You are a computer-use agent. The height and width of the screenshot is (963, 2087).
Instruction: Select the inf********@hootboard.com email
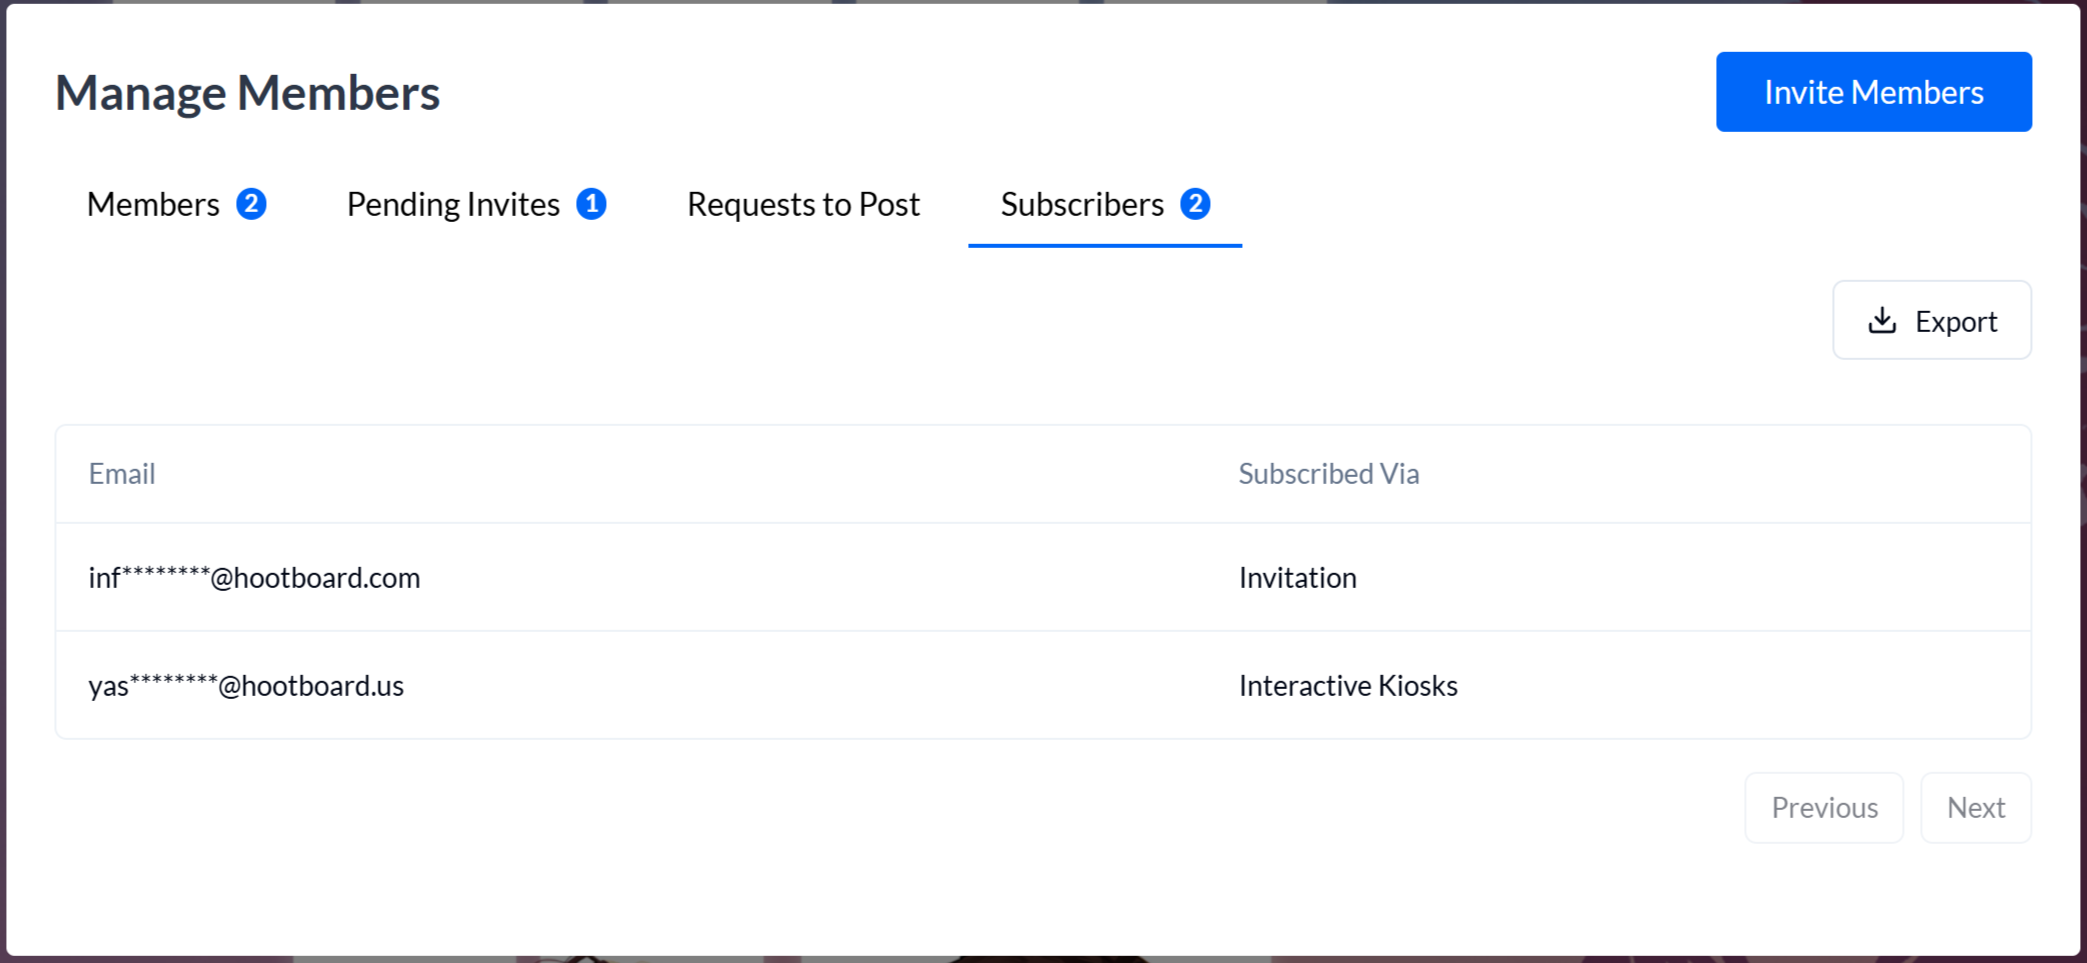pyautogui.click(x=254, y=578)
